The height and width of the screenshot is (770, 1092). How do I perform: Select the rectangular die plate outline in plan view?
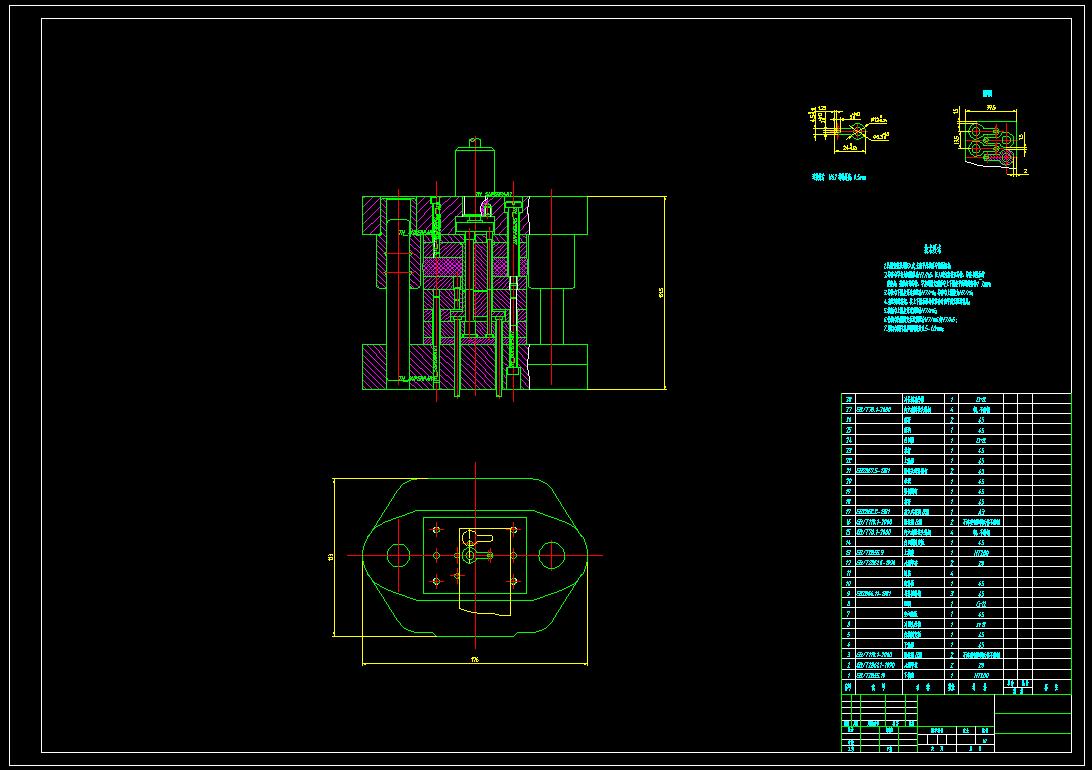[475, 555]
